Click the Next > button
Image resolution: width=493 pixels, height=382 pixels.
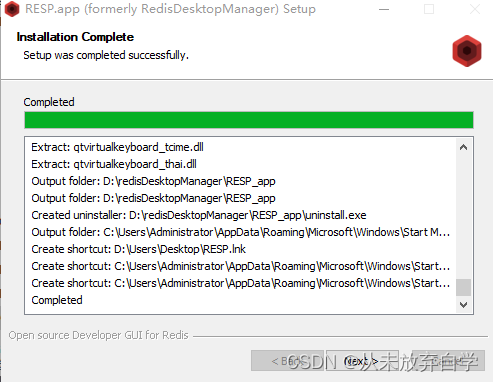point(362,361)
